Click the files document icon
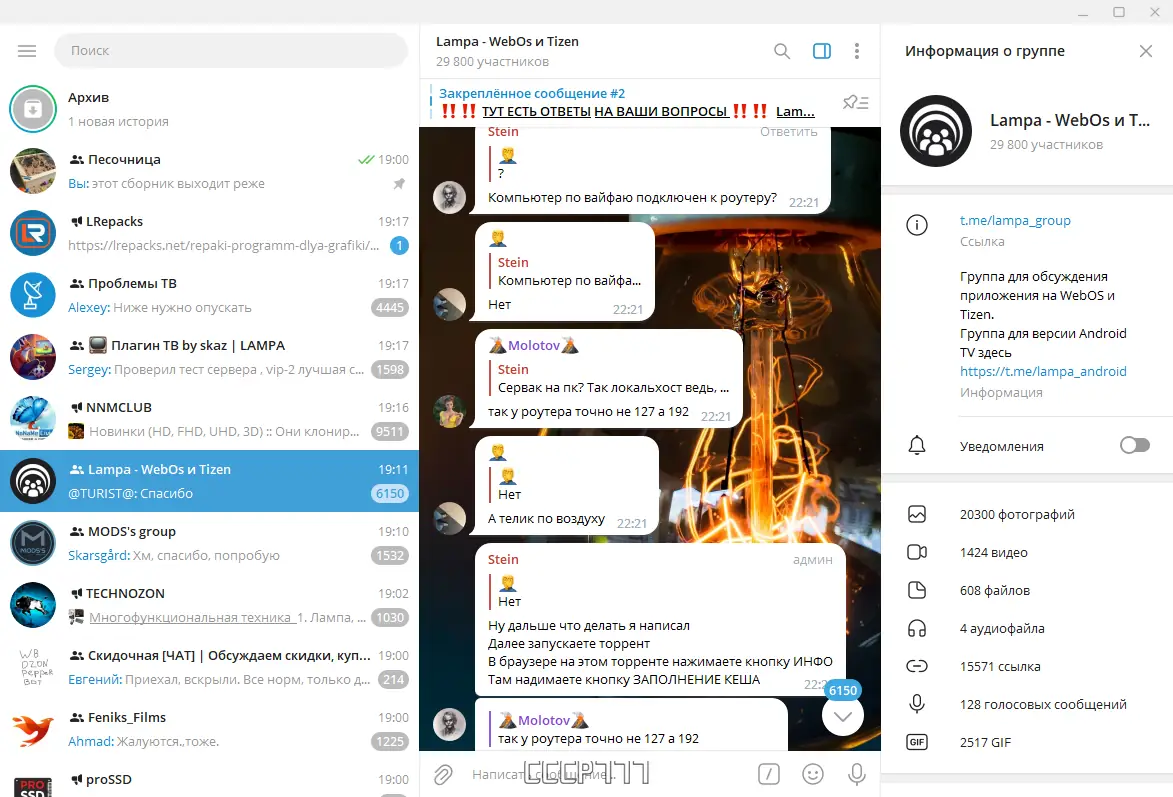Viewport: 1173px width, 797px height. (916, 590)
